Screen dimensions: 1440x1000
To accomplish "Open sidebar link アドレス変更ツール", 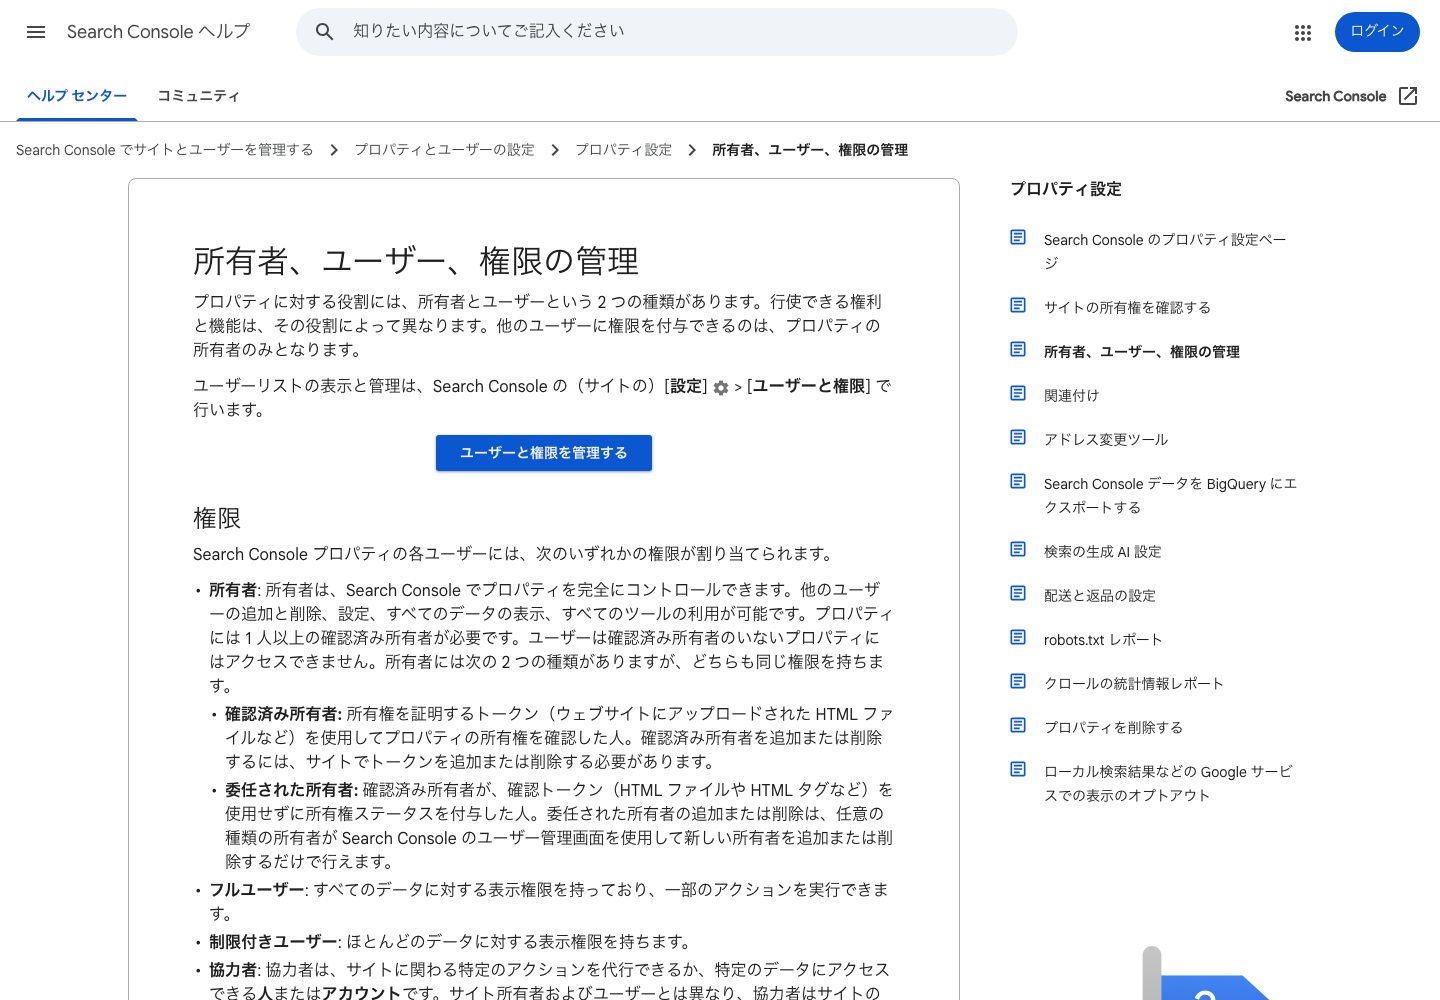I will [1106, 440].
